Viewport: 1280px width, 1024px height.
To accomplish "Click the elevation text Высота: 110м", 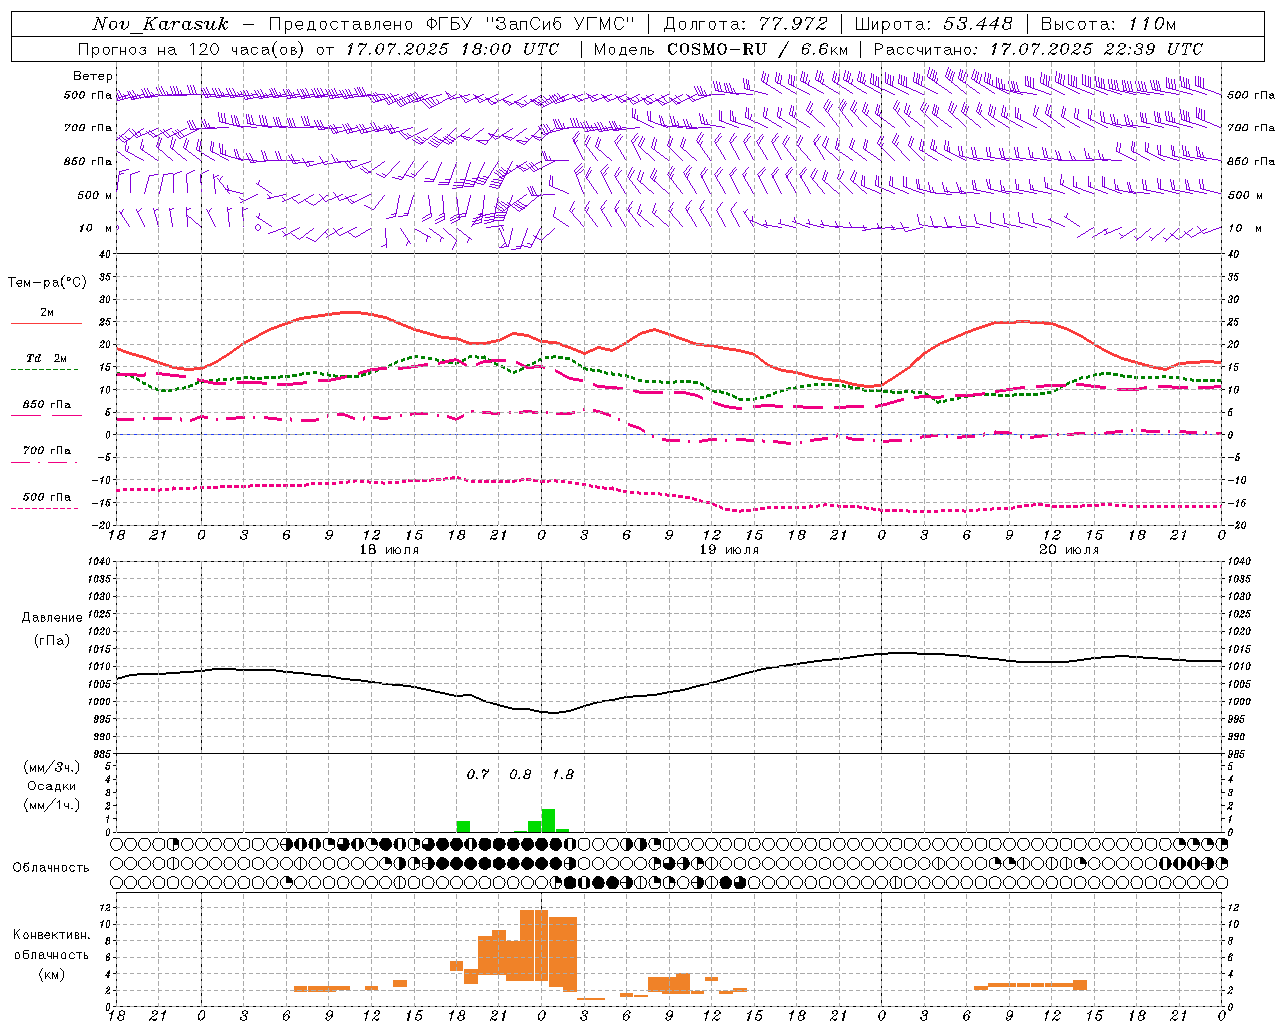I will tap(1108, 24).
